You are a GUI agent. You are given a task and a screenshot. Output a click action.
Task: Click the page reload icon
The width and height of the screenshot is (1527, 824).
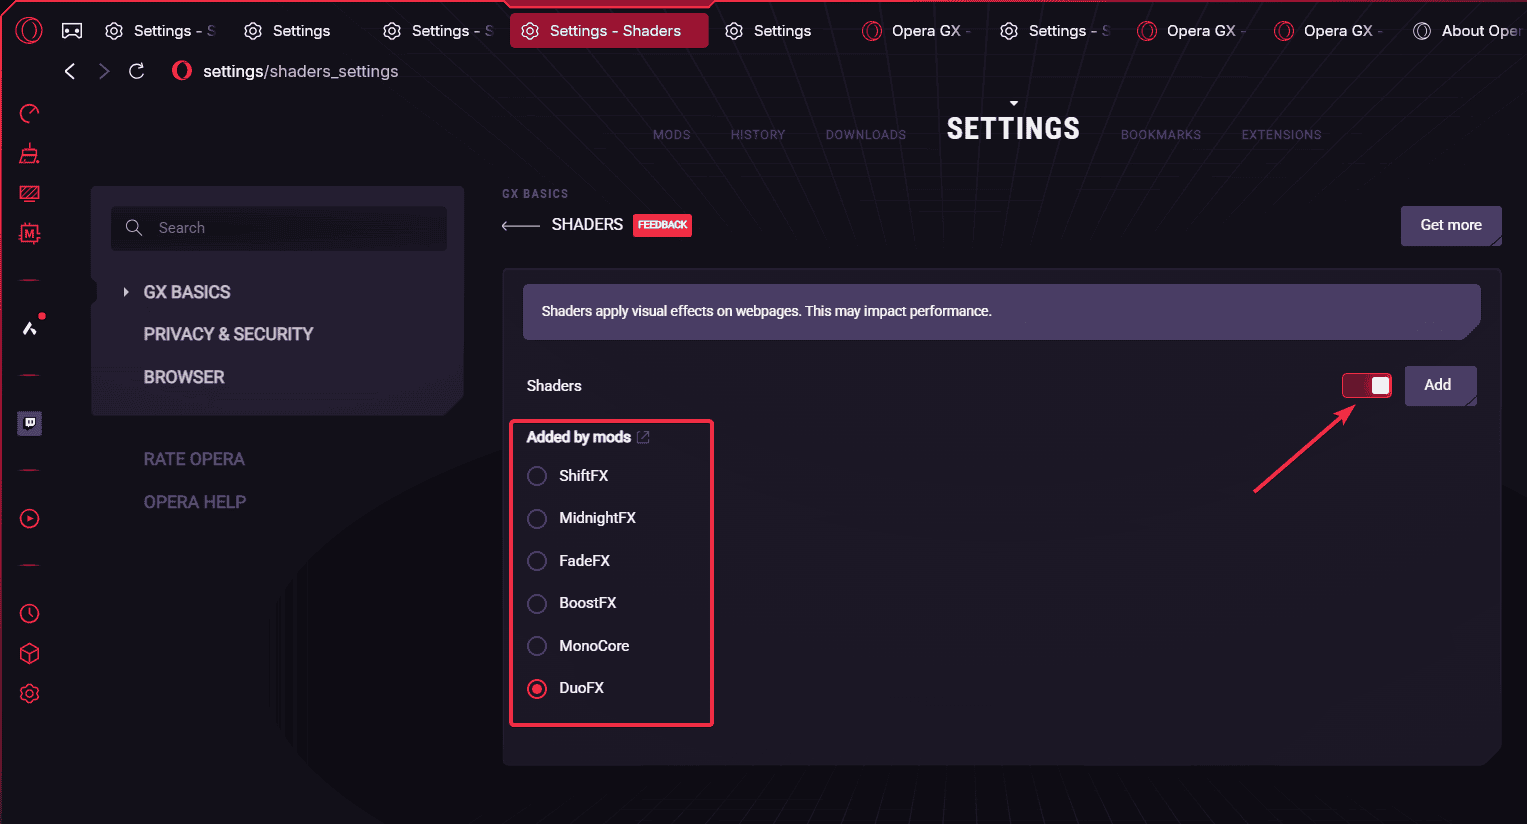click(137, 71)
